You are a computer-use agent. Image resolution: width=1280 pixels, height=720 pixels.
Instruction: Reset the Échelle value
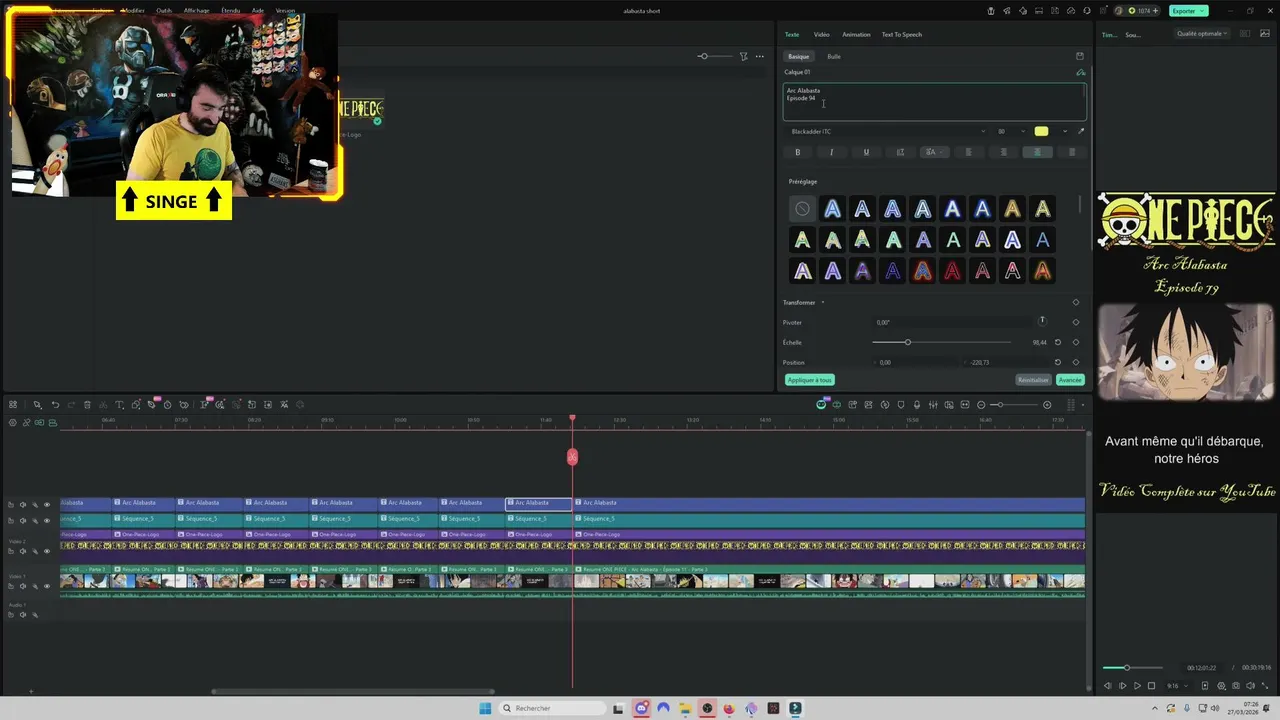point(1058,342)
